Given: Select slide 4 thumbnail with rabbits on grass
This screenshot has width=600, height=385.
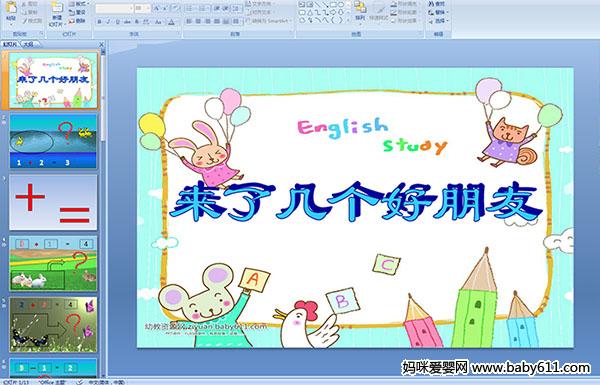Looking at the screenshot, I should (53, 264).
